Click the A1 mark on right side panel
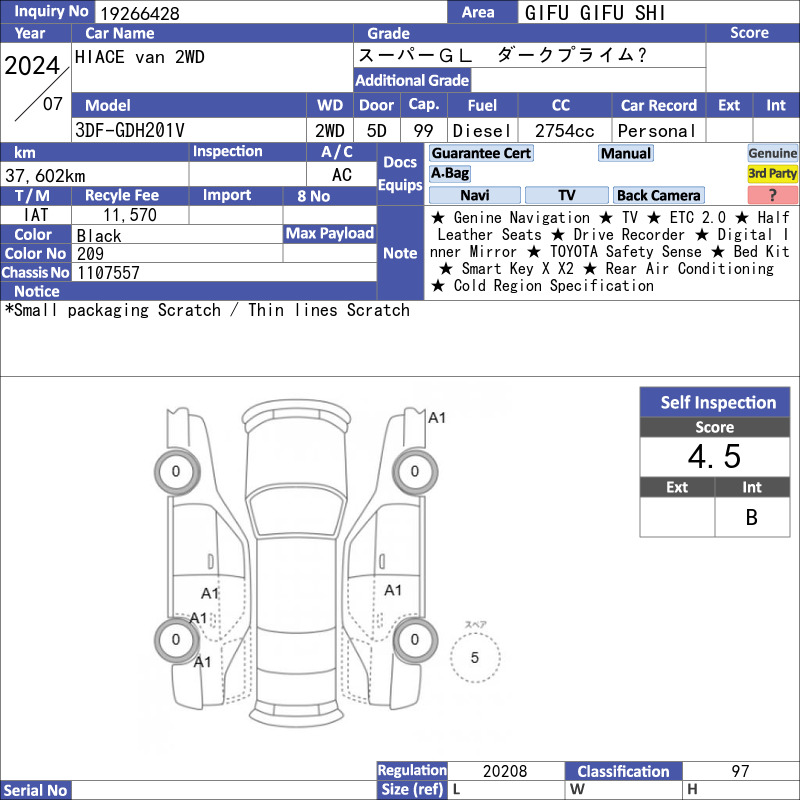The image size is (800, 800). pos(393,590)
